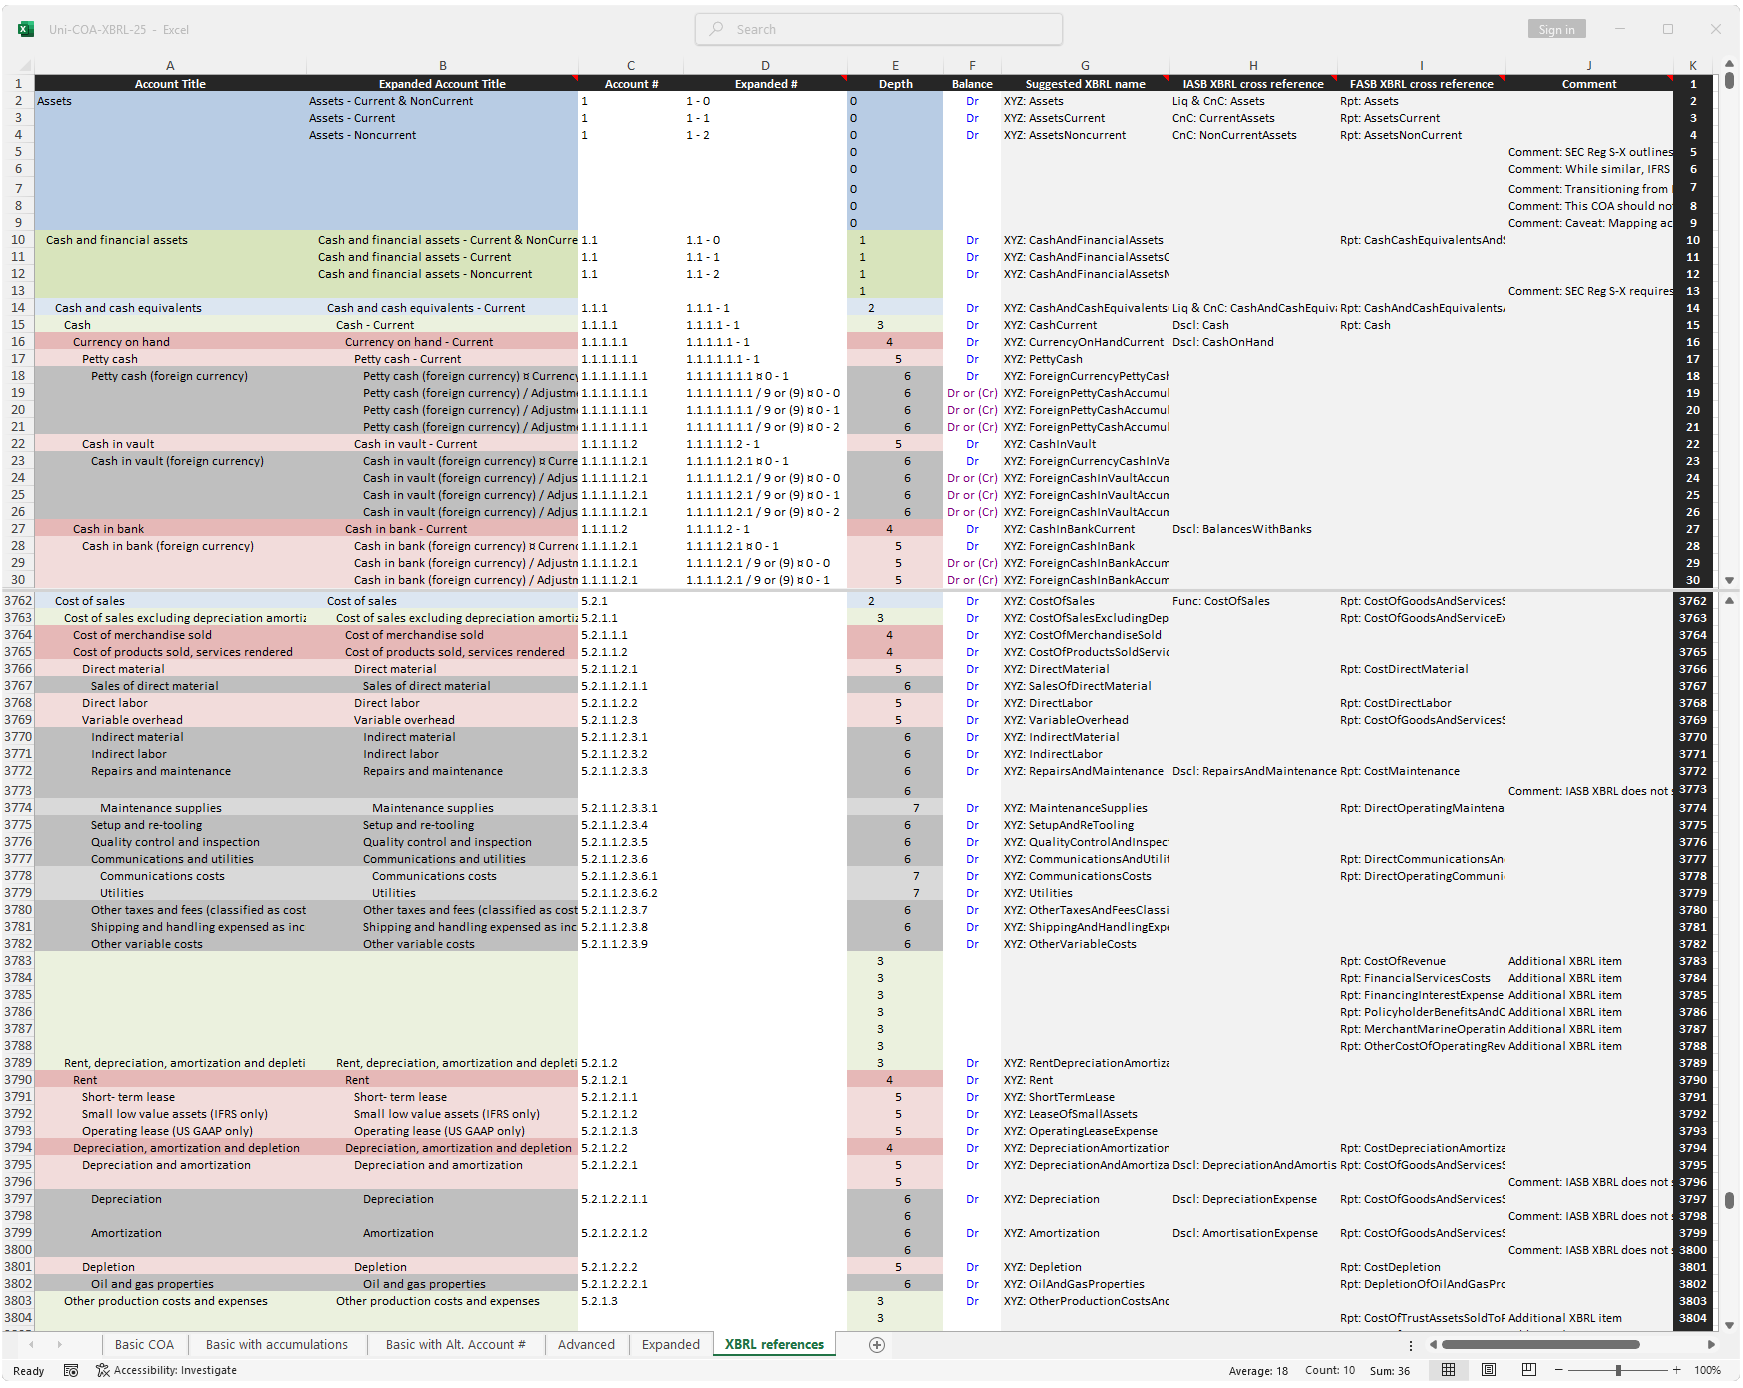The height and width of the screenshot is (1388, 1743).
Task: Select XYZ: CashInVault cell
Action: pyautogui.click(x=1085, y=444)
